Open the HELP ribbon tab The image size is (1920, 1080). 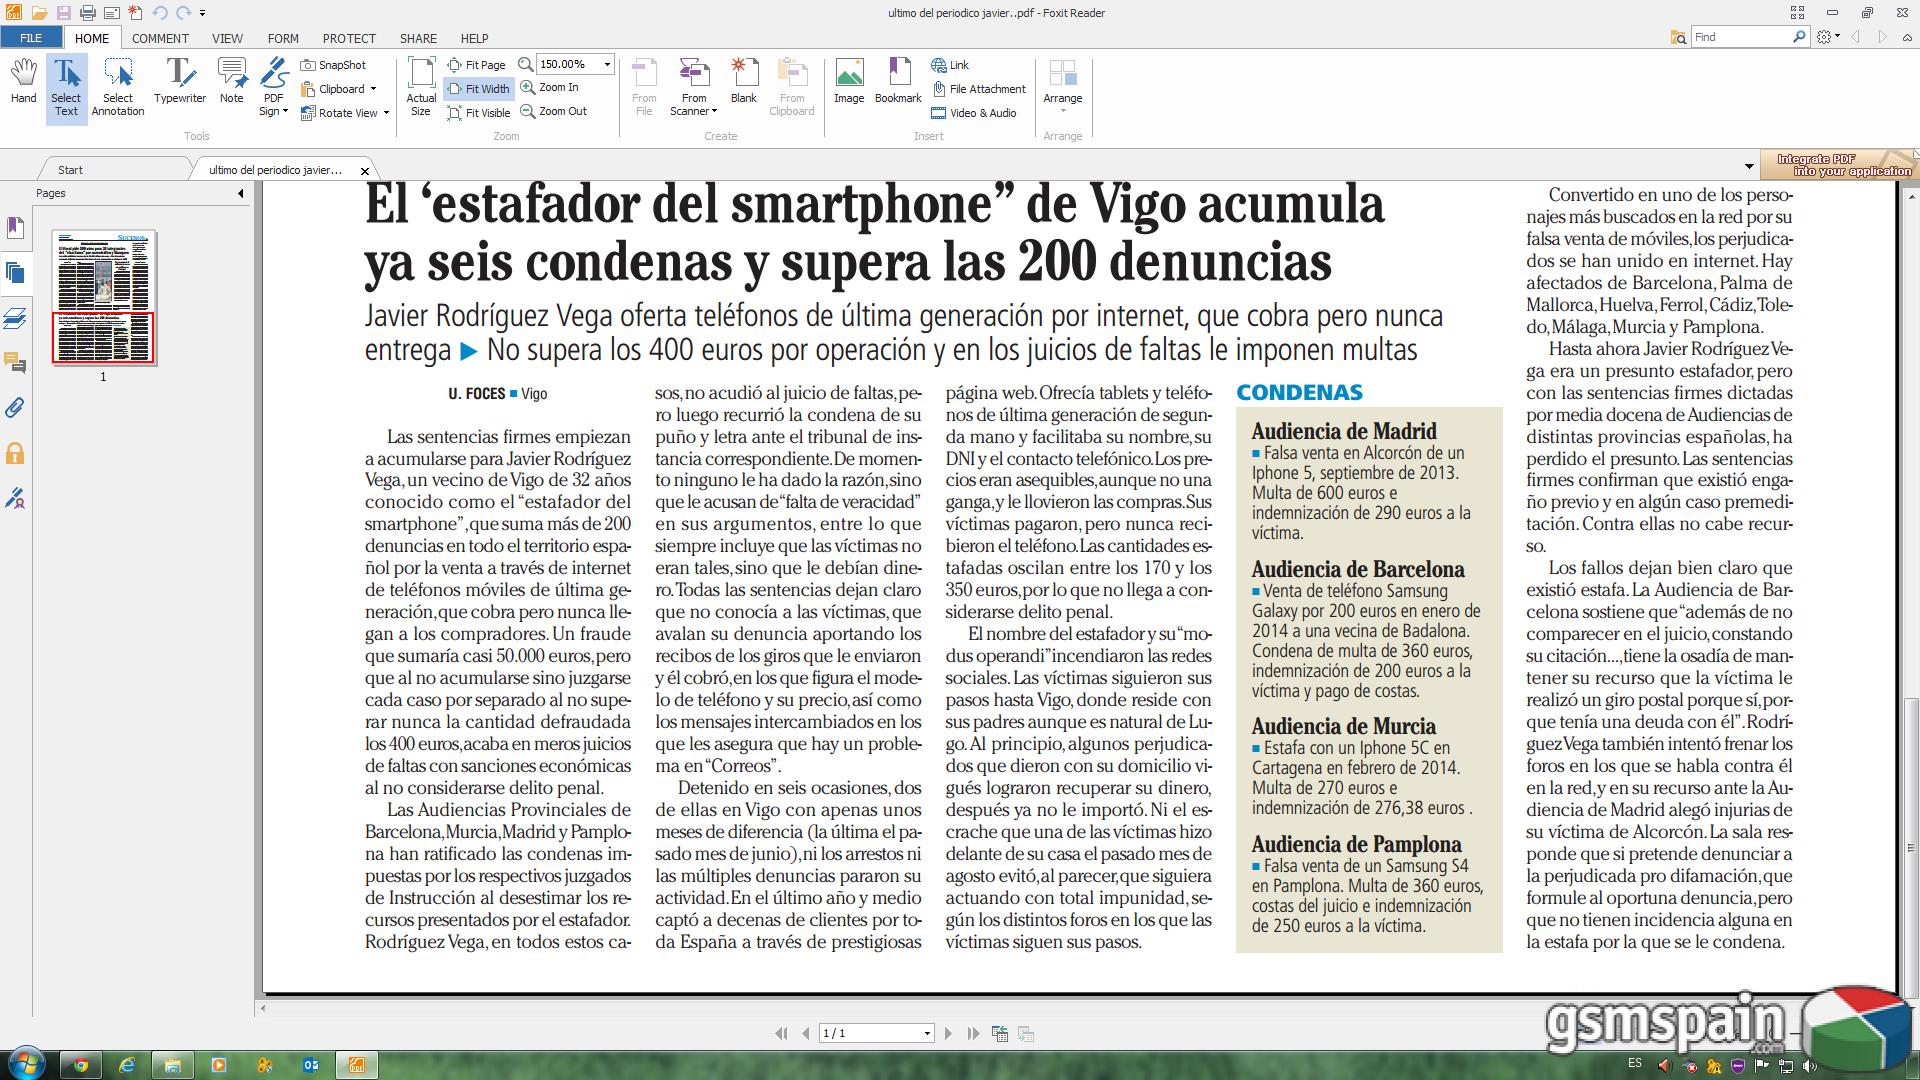click(474, 38)
